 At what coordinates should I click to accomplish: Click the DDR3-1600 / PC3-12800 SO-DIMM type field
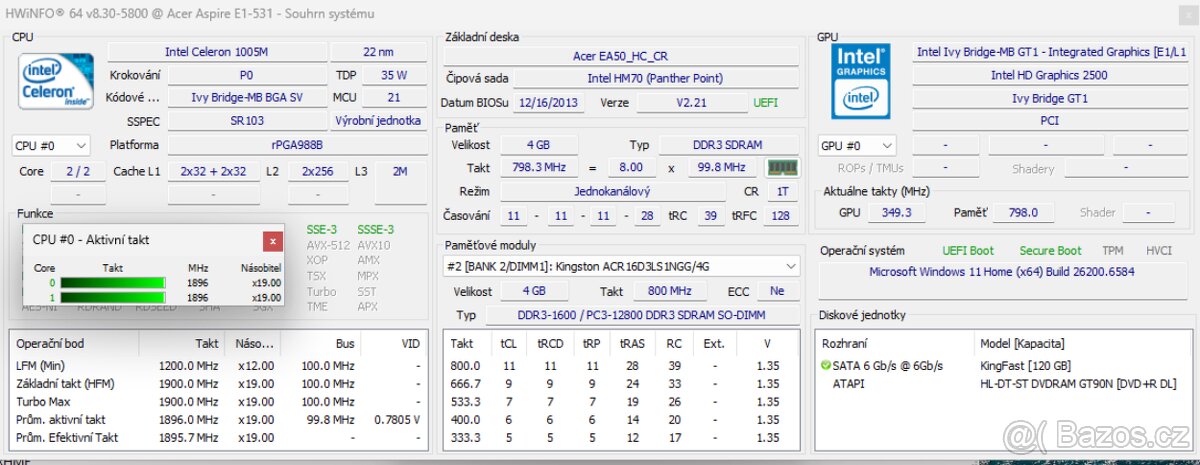pyautogui.click(x=642, y=315)
